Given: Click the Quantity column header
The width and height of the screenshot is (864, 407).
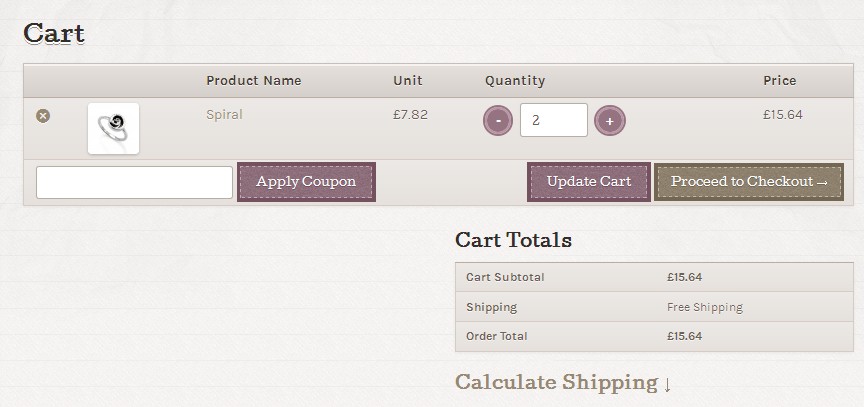Looking at the screenshot, I should point(515,81).
